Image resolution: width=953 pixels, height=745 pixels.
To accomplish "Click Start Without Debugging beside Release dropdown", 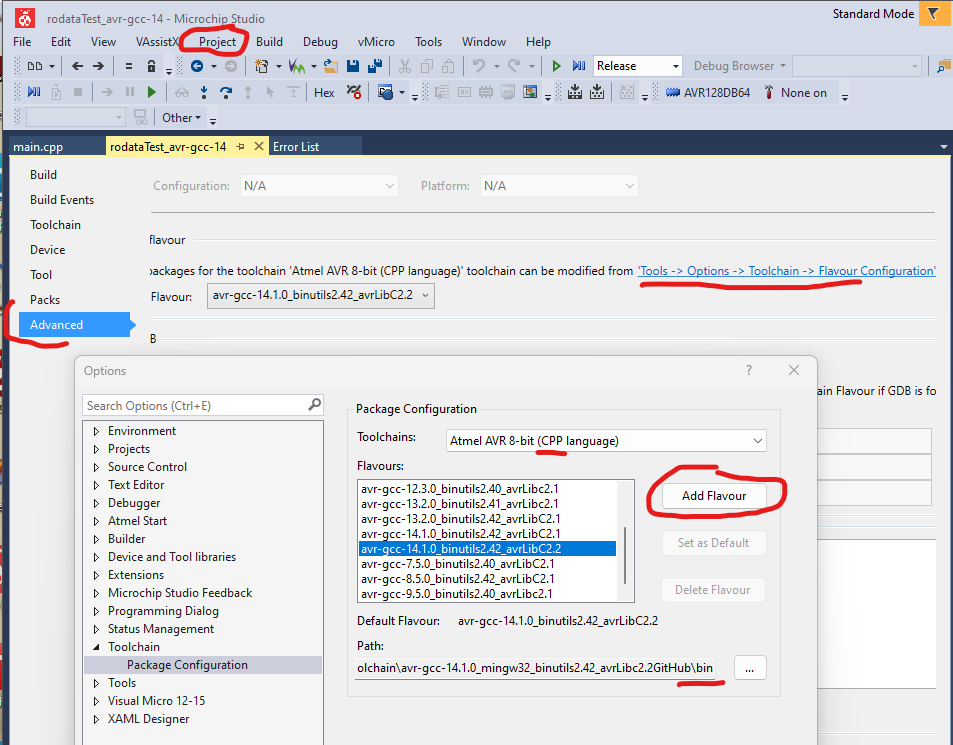I will coord(557,66).
